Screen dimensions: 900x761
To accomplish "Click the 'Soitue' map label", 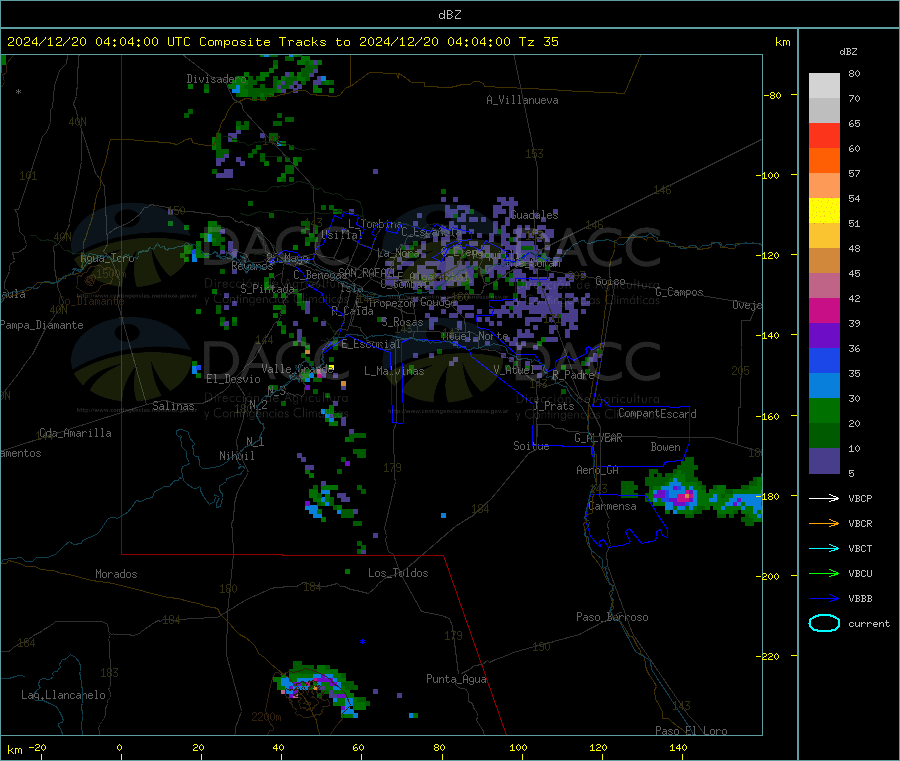I will [532, 446].
